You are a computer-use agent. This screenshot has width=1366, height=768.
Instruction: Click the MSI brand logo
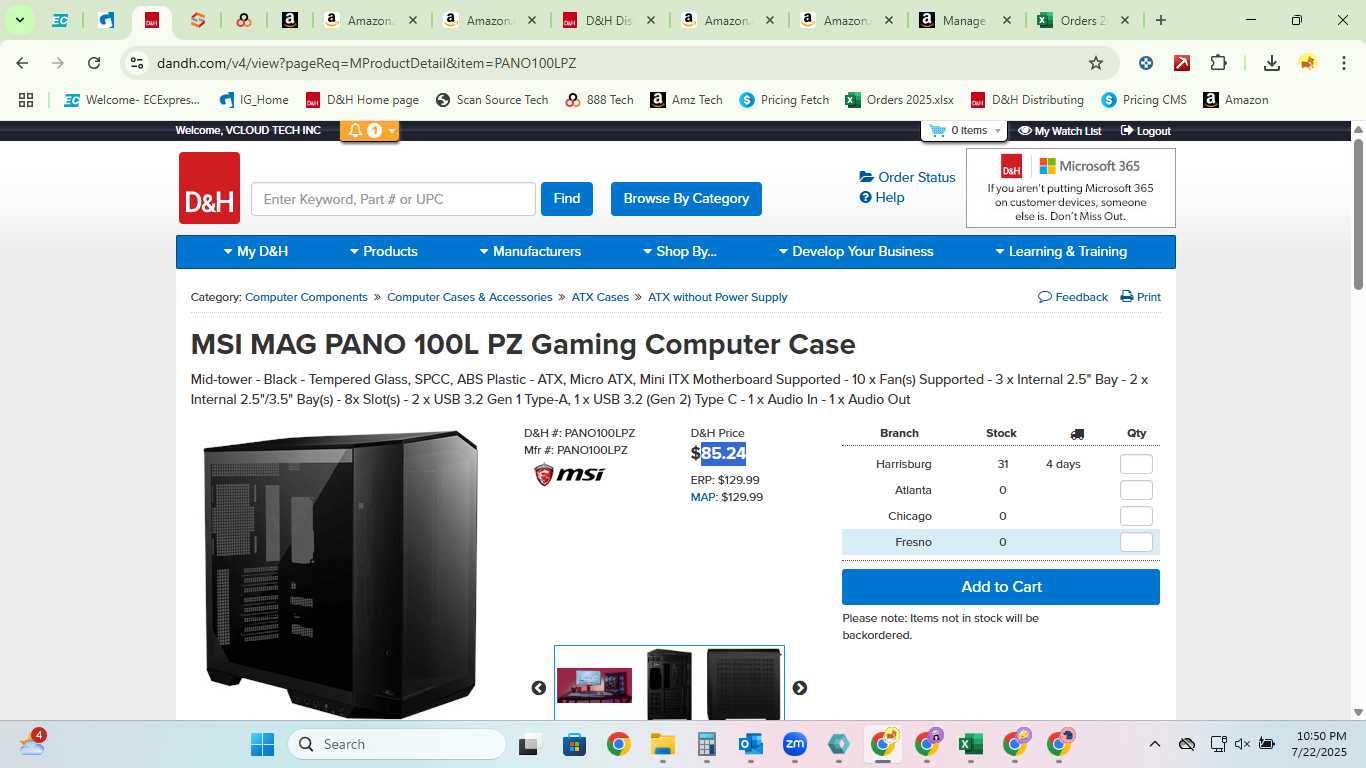click(x=570, y=474)
